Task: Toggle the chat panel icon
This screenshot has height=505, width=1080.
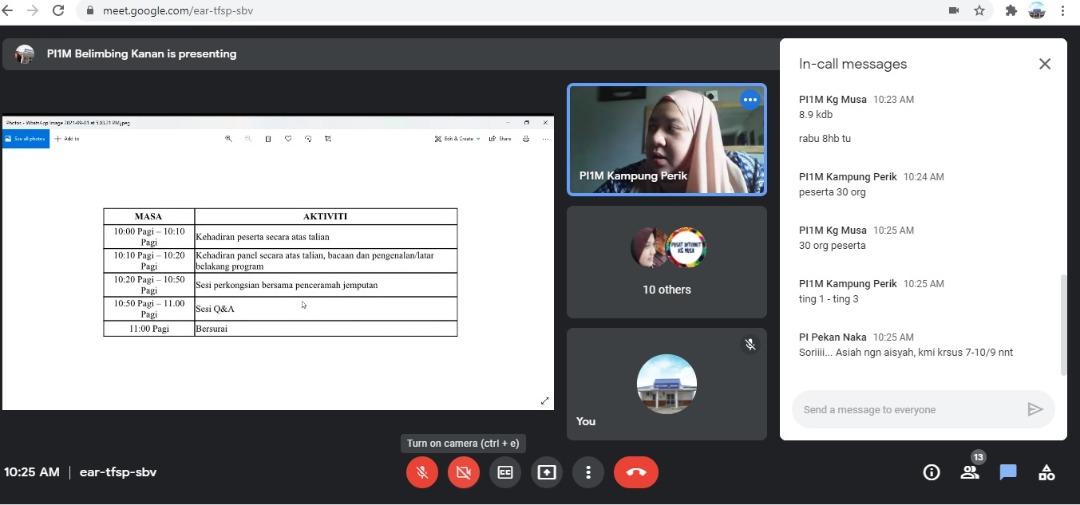Action: 1008,472
